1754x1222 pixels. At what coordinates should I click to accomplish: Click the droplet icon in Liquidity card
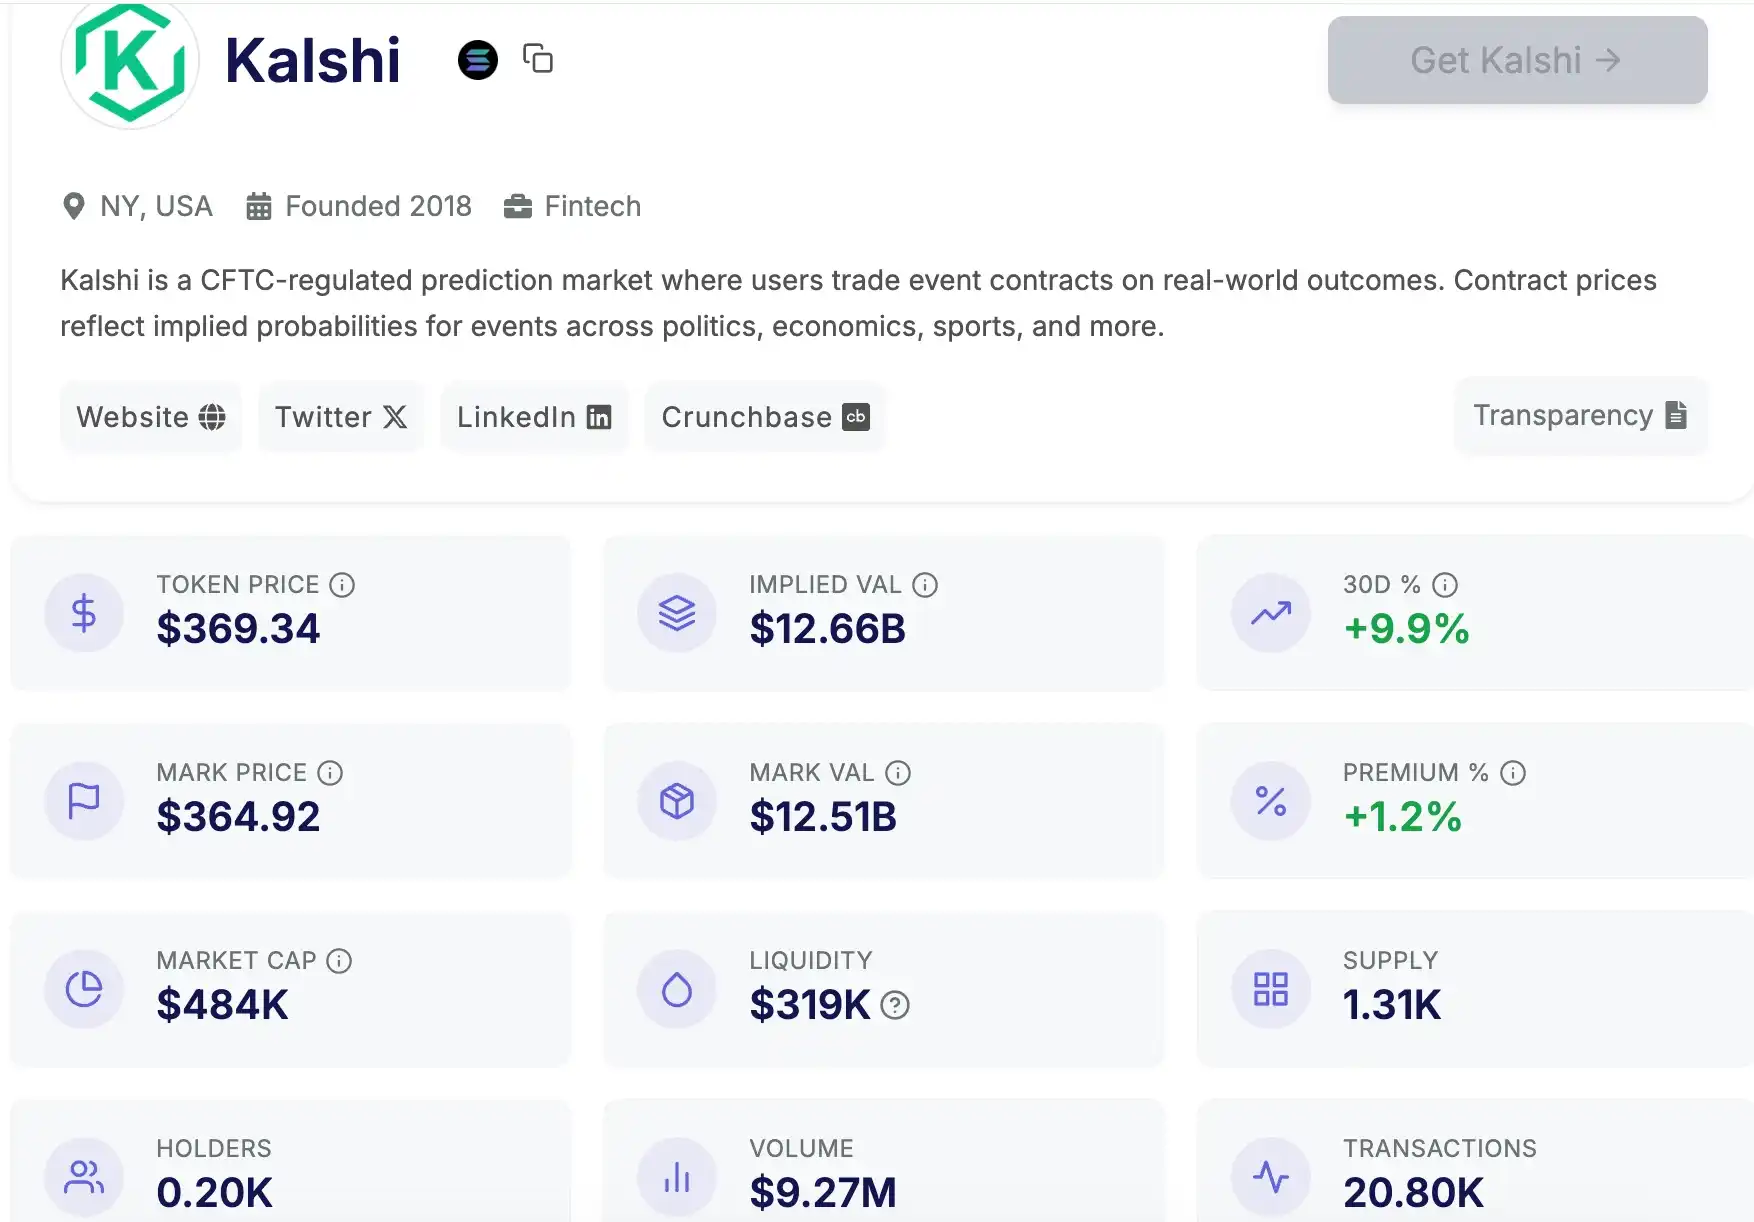(x=677, y=989)
